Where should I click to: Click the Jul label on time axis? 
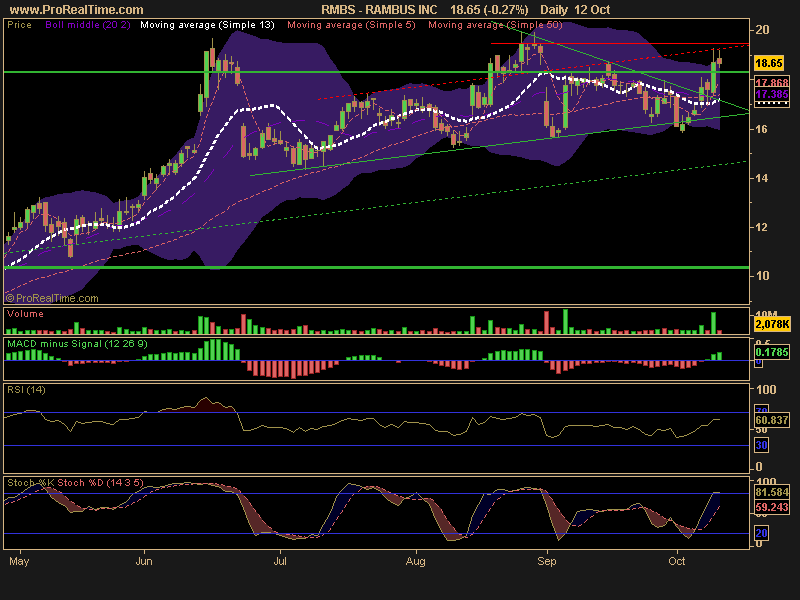click(x=280, y=561)
